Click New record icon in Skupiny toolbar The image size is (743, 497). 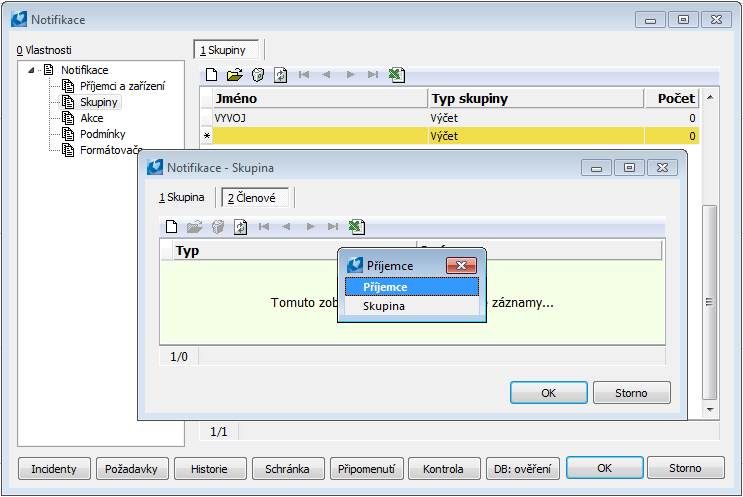coord(211,75)
